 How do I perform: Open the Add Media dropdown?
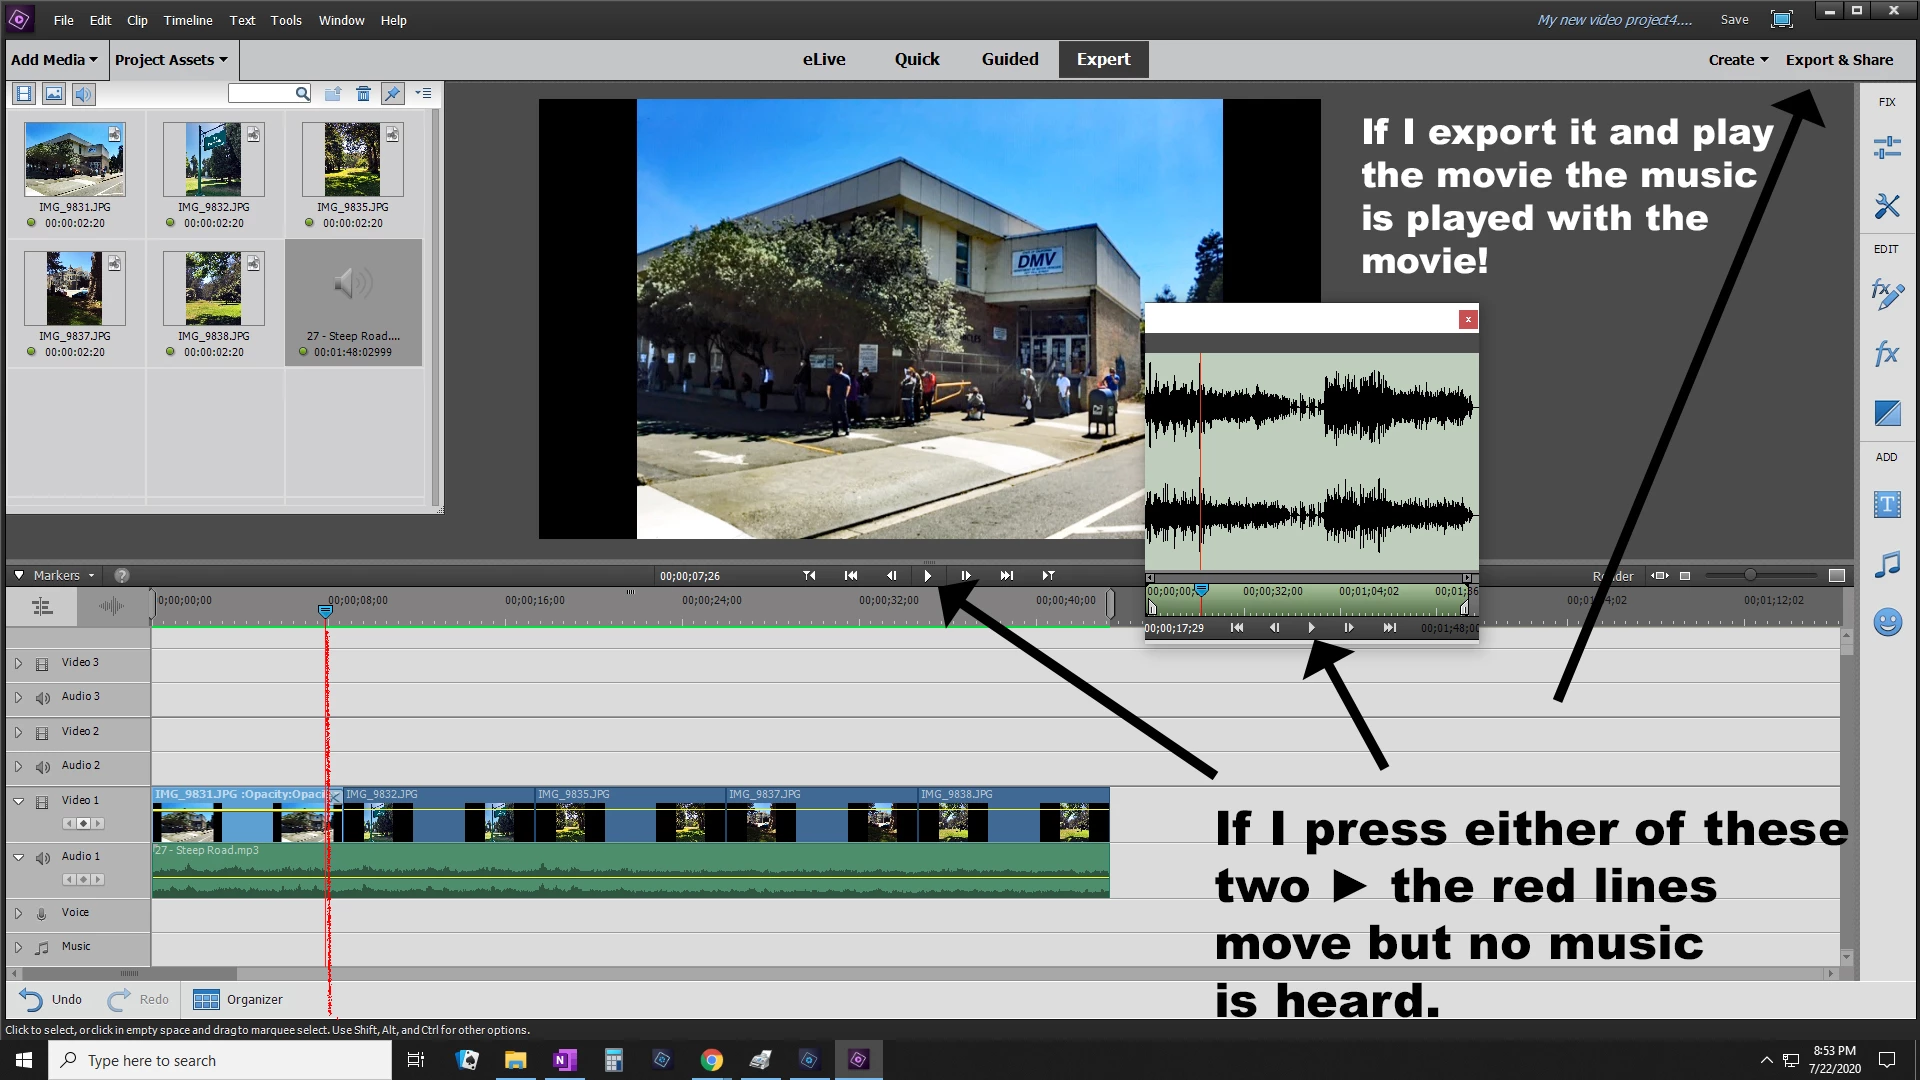pyautogui.click(x=54, y=60)
